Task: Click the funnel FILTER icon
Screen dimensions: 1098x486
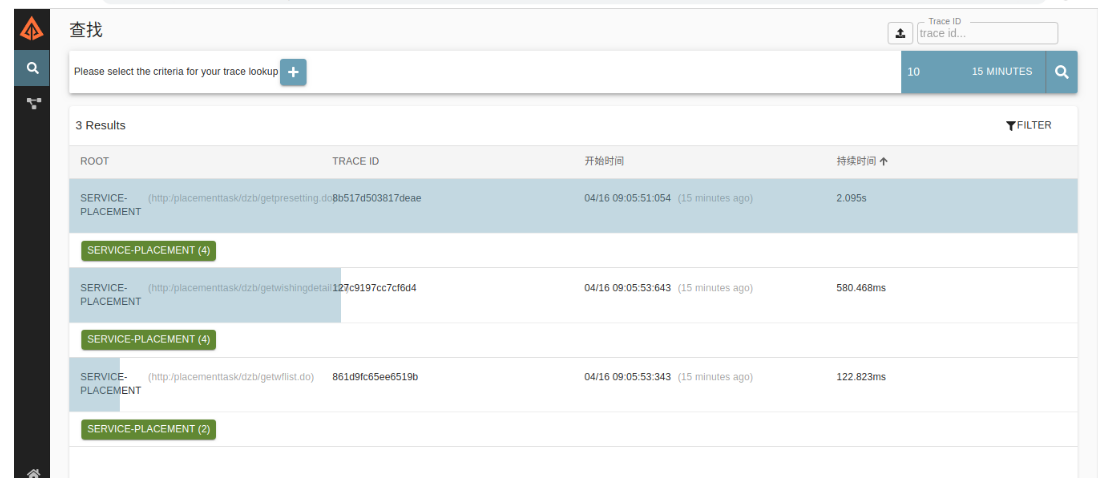Action: [1011, 126]
